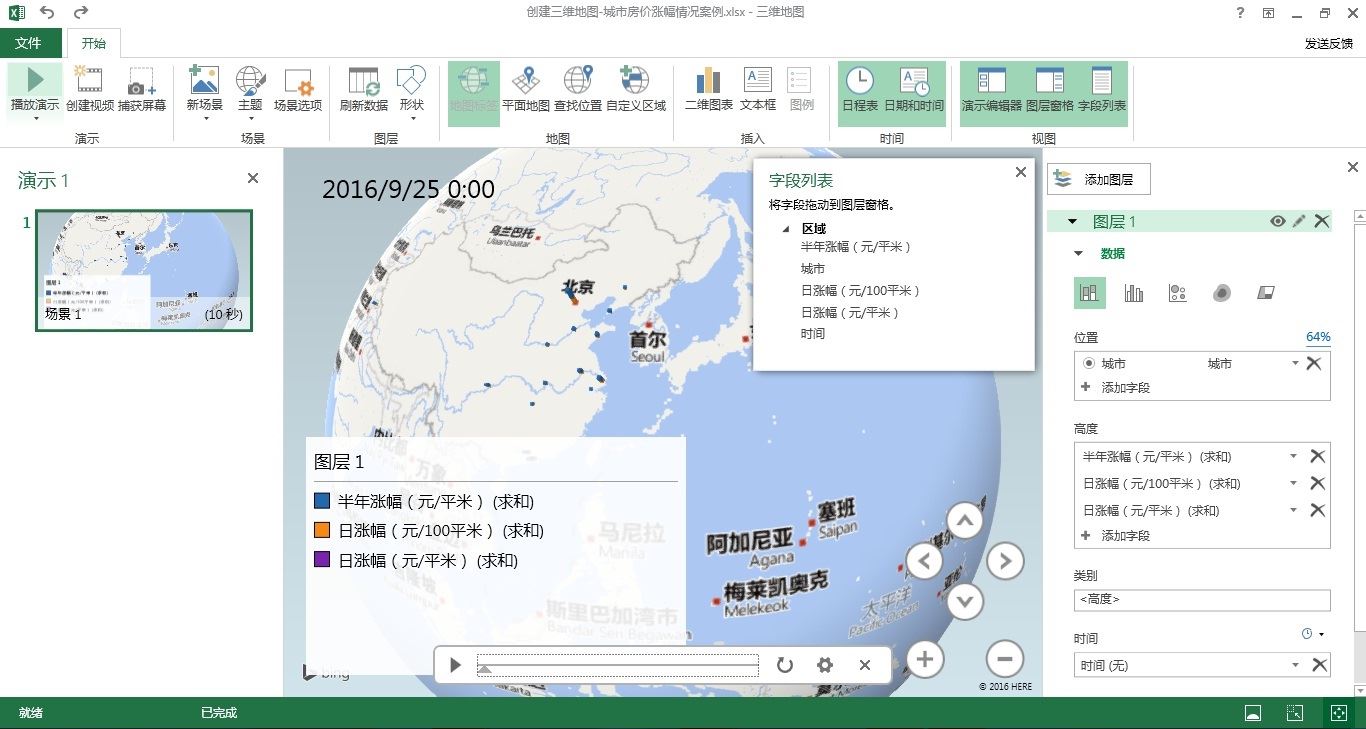Viewport: 1366px width, 729px height.
Task: Open 创建视频 create video tool
Action: coord(90,90)
